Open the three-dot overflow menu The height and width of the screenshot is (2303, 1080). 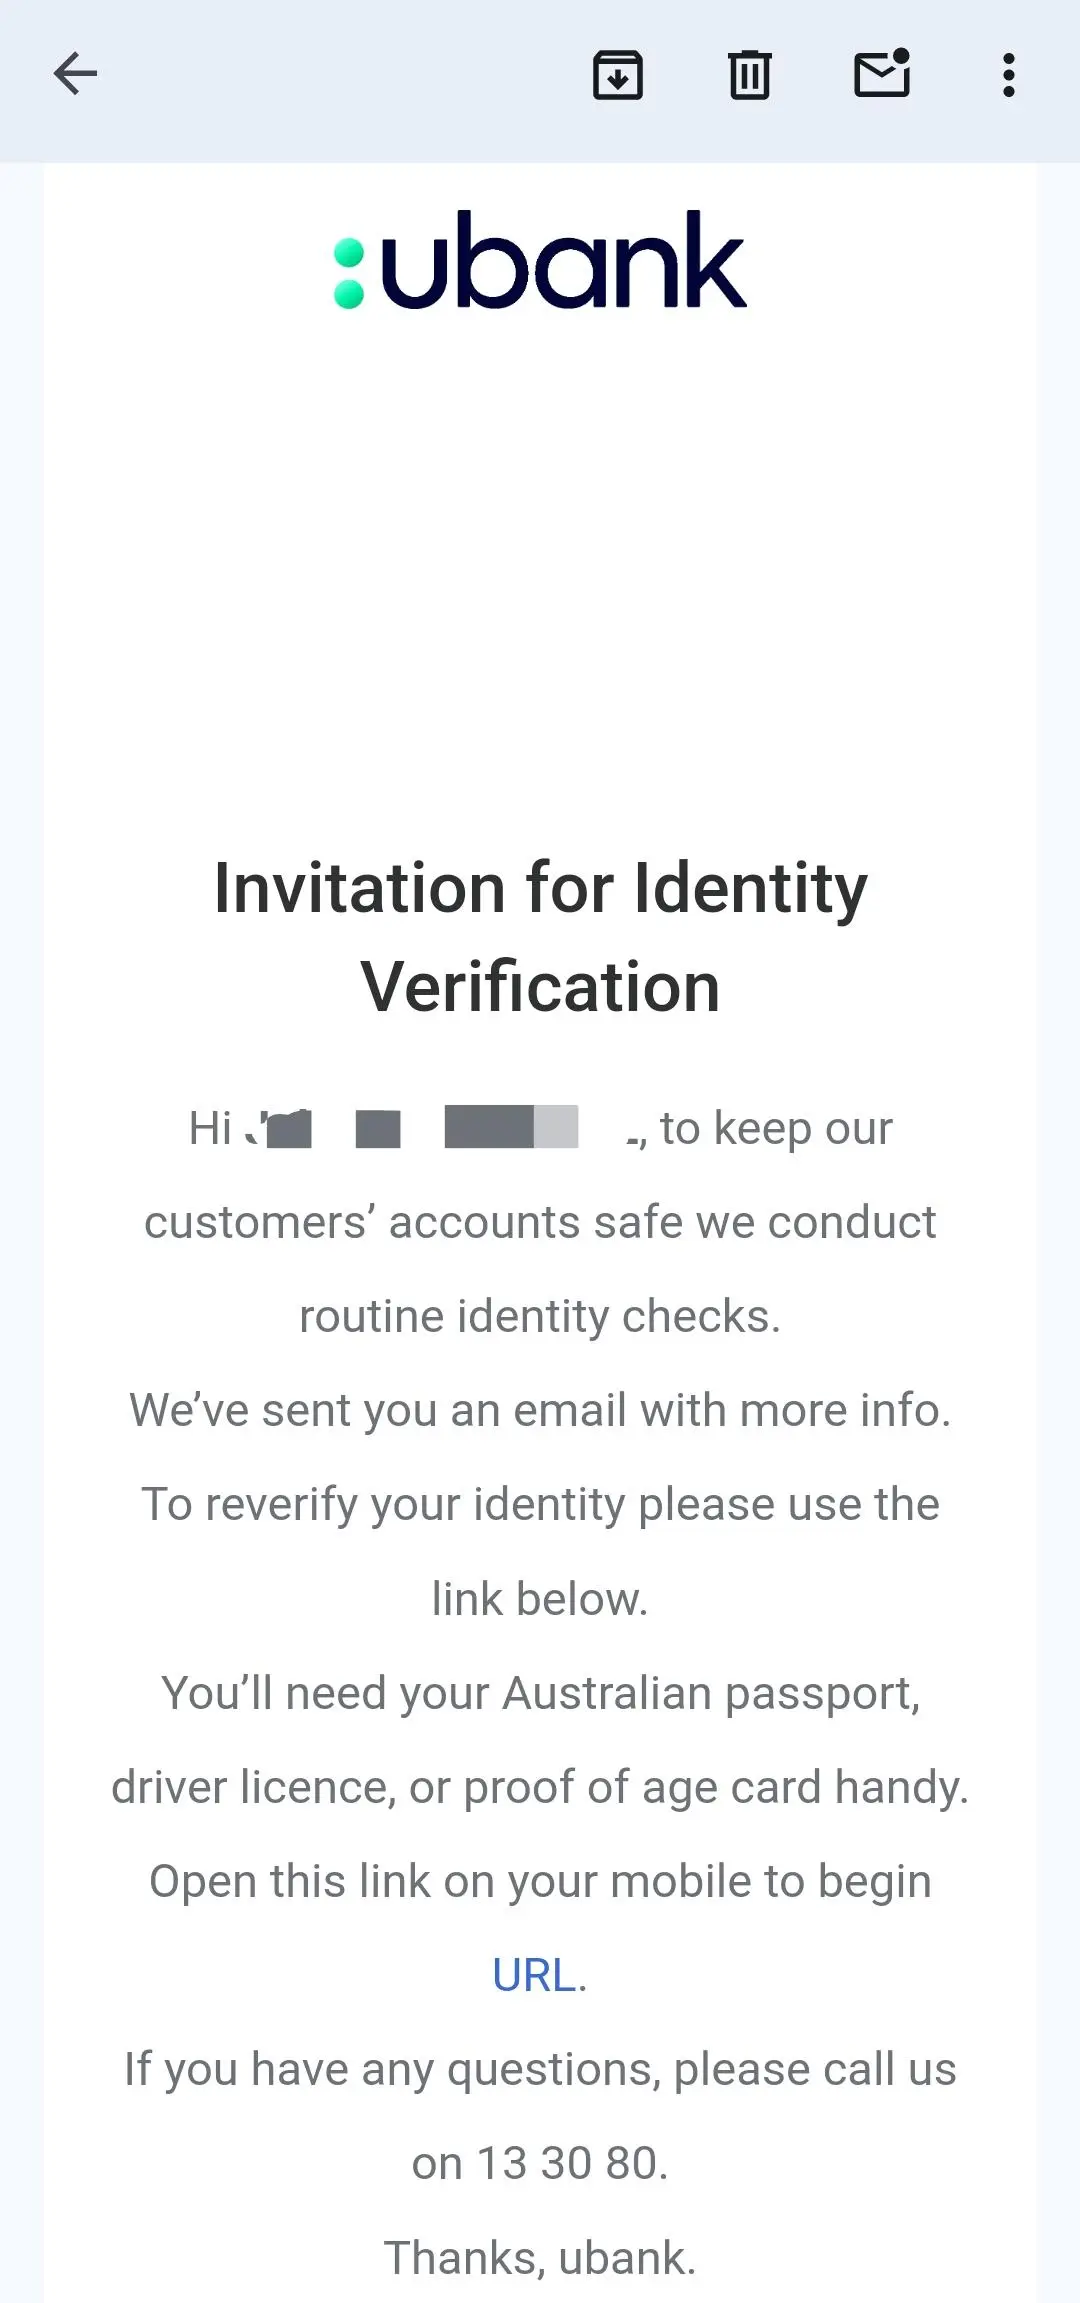point(1007,75)
